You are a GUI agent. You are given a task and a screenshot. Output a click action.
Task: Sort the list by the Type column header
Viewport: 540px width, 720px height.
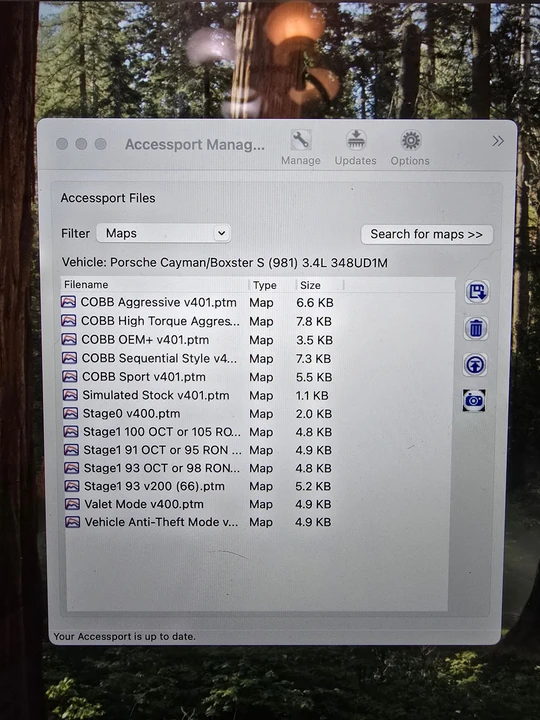tap(272, 285)
